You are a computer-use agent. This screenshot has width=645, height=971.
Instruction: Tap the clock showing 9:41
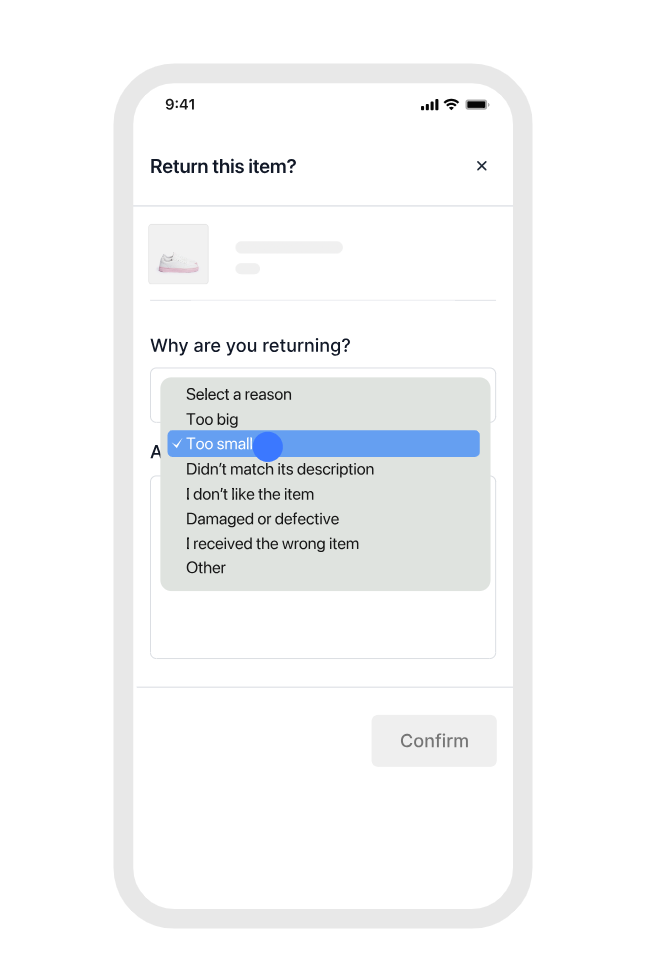point(180,104)
